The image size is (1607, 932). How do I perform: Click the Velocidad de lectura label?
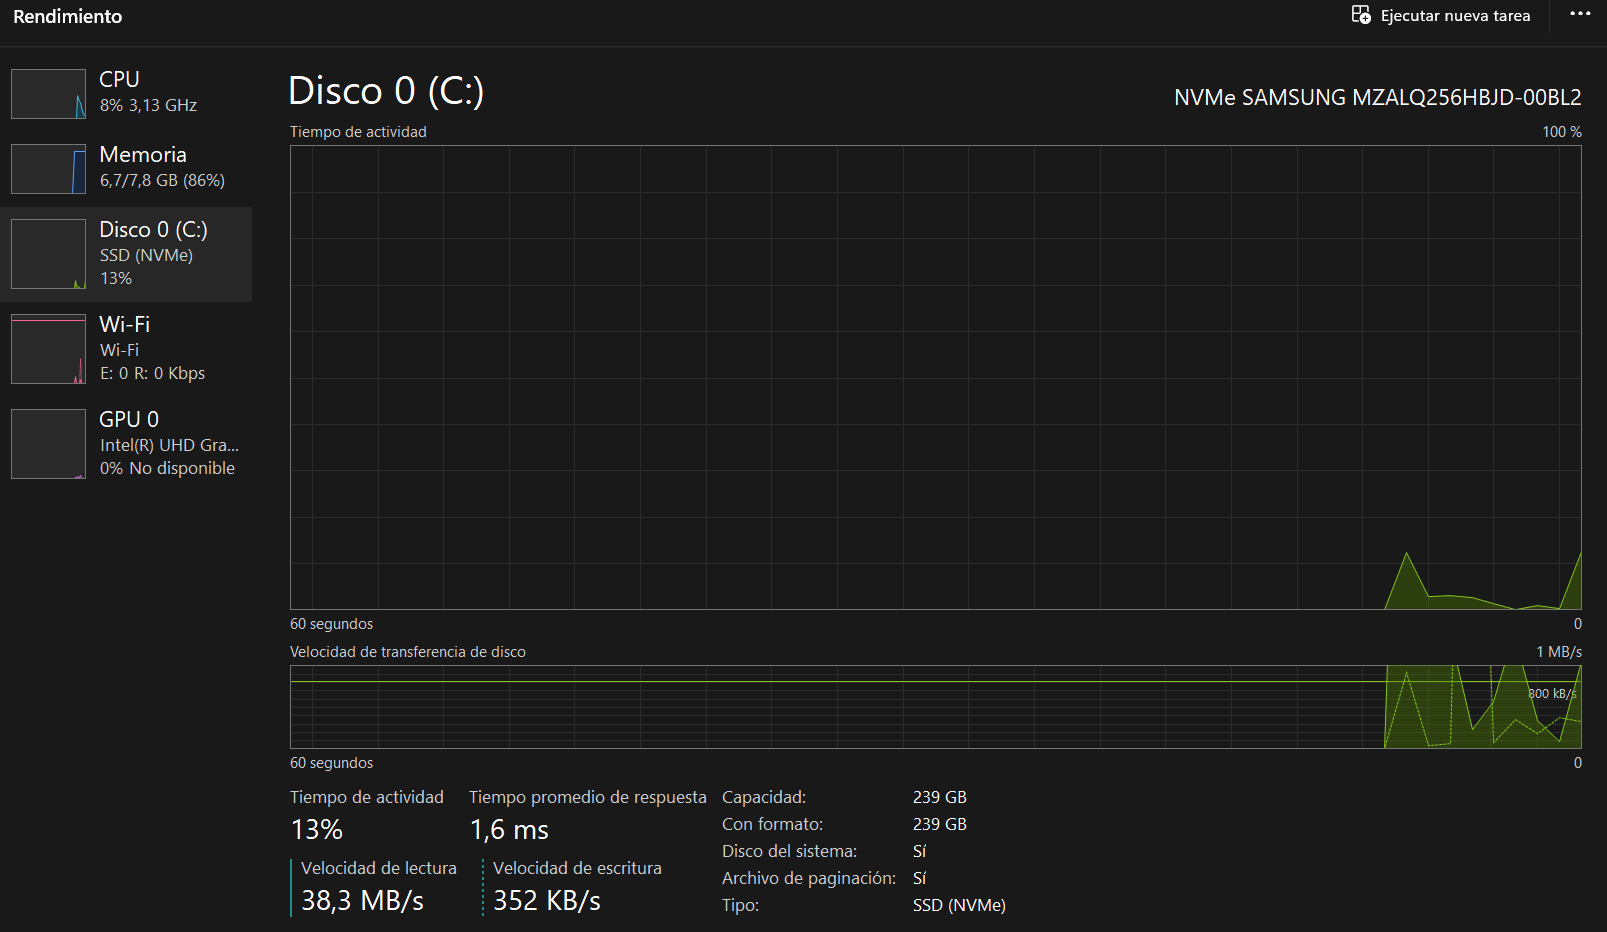(379, 868)
